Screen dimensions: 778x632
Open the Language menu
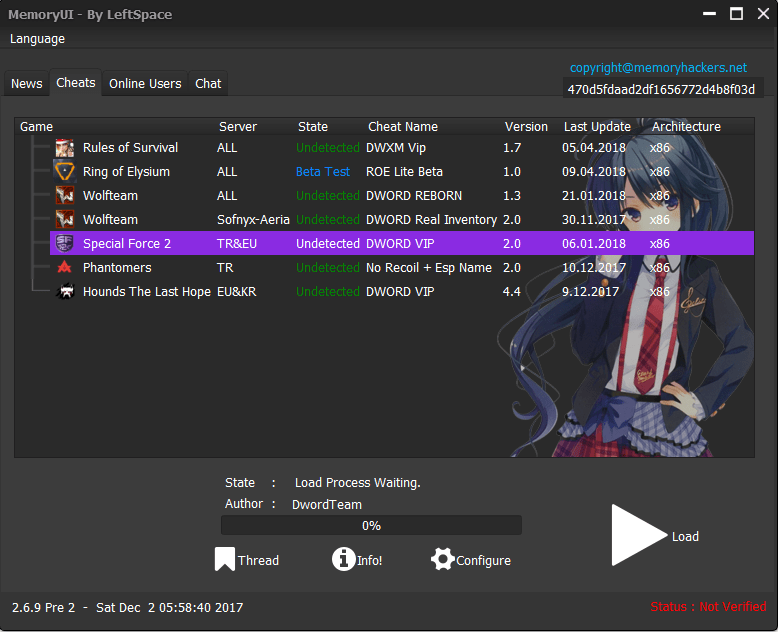pyautogui.click(x=37, y=39)
